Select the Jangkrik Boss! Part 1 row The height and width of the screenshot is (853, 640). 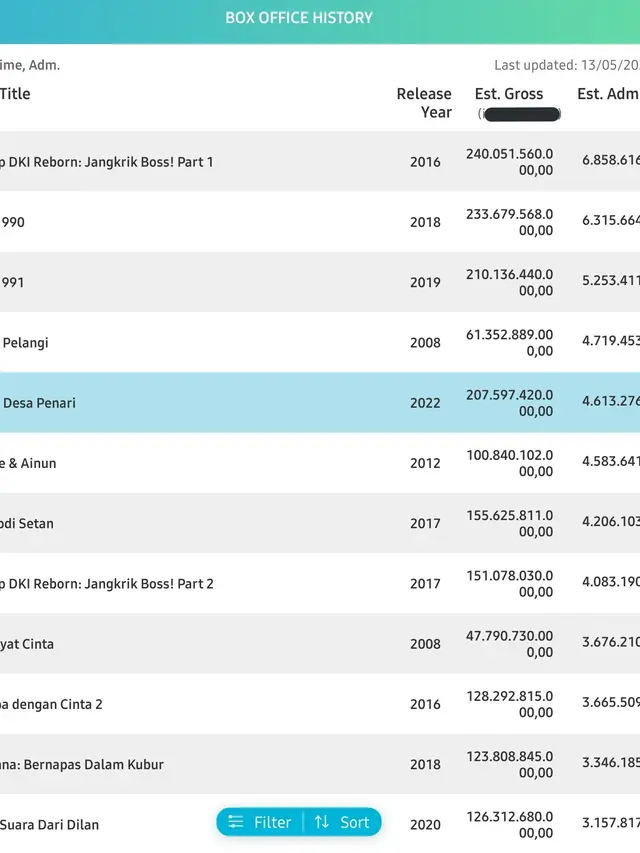click(x=320, y=162)
